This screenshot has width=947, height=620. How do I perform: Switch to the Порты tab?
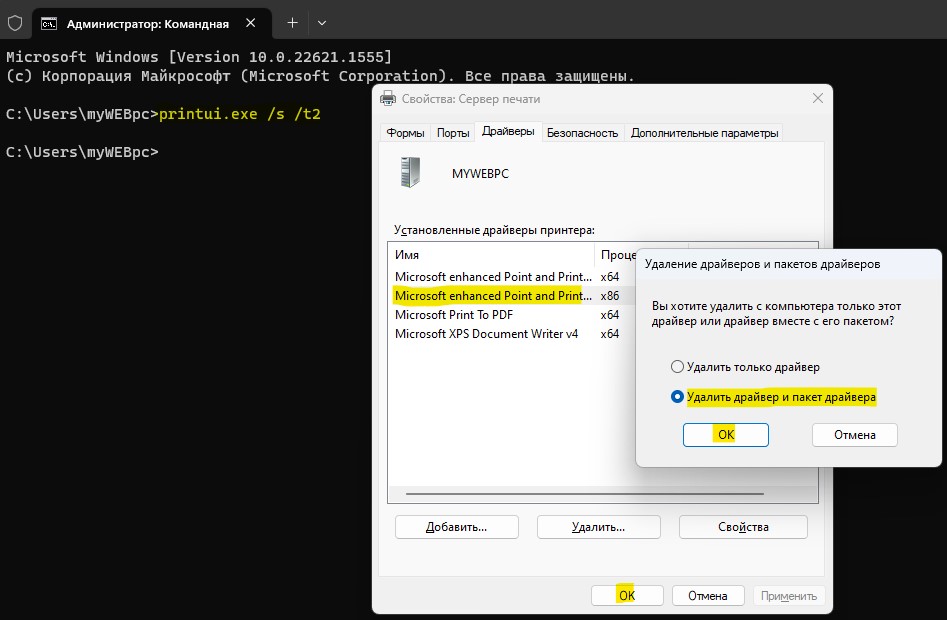[453, 133]
